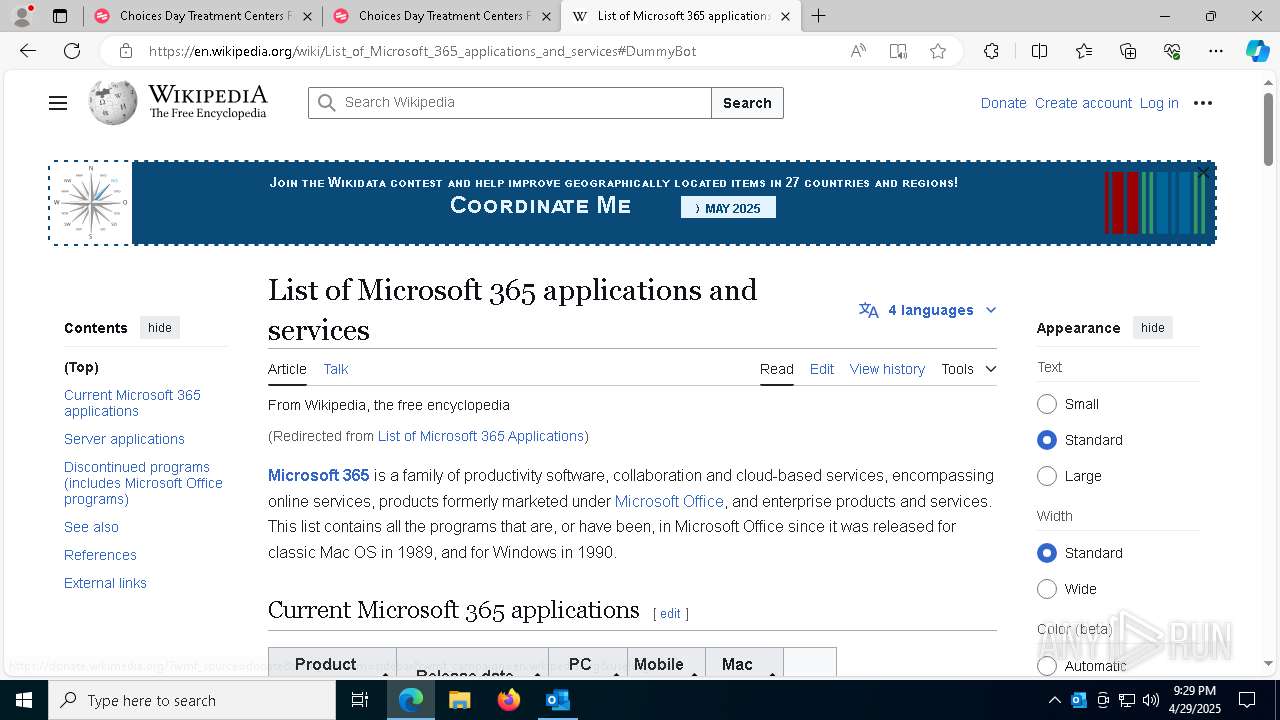Open the View history tab

tap(887, 369)
